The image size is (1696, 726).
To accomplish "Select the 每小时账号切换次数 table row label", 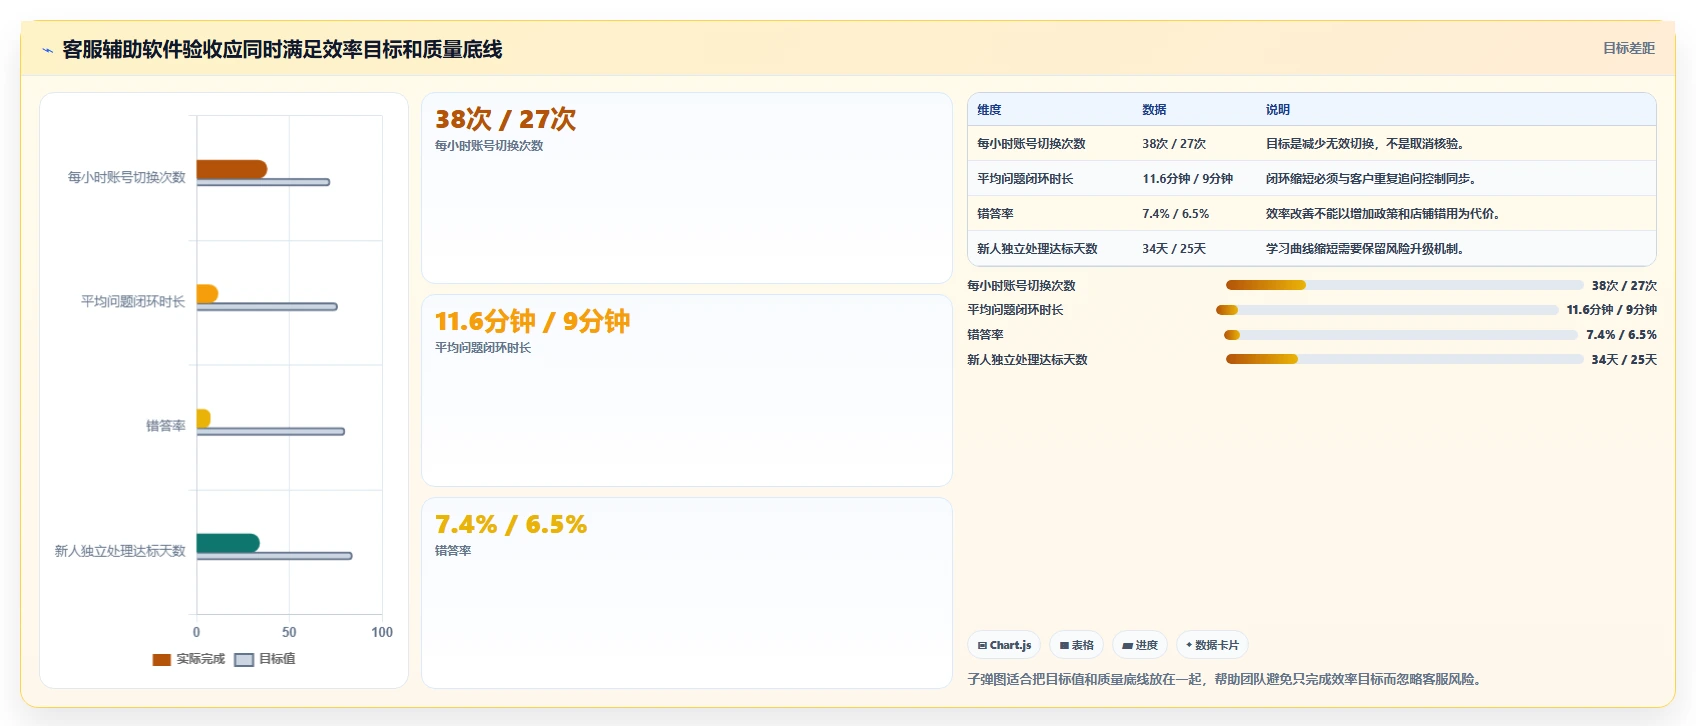I will point(1031,144).
